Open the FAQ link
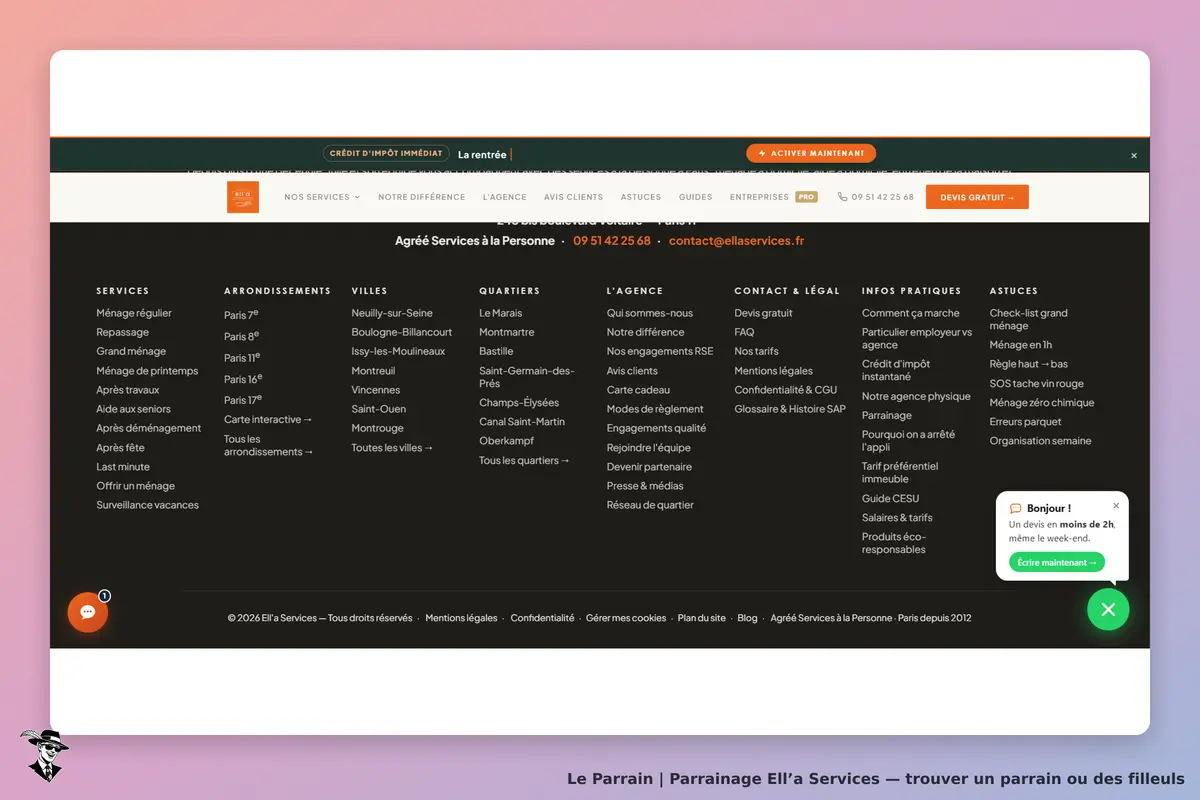Viewport: 1200px width, 800px height. 744,332
